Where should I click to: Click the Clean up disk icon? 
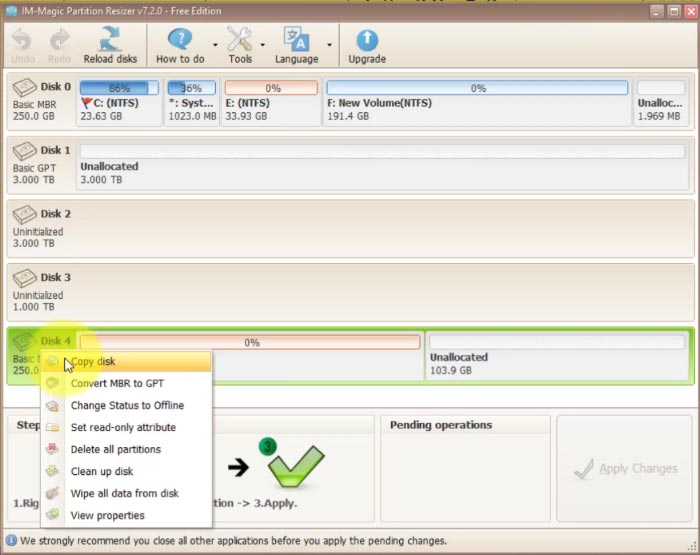click(52, 471)
